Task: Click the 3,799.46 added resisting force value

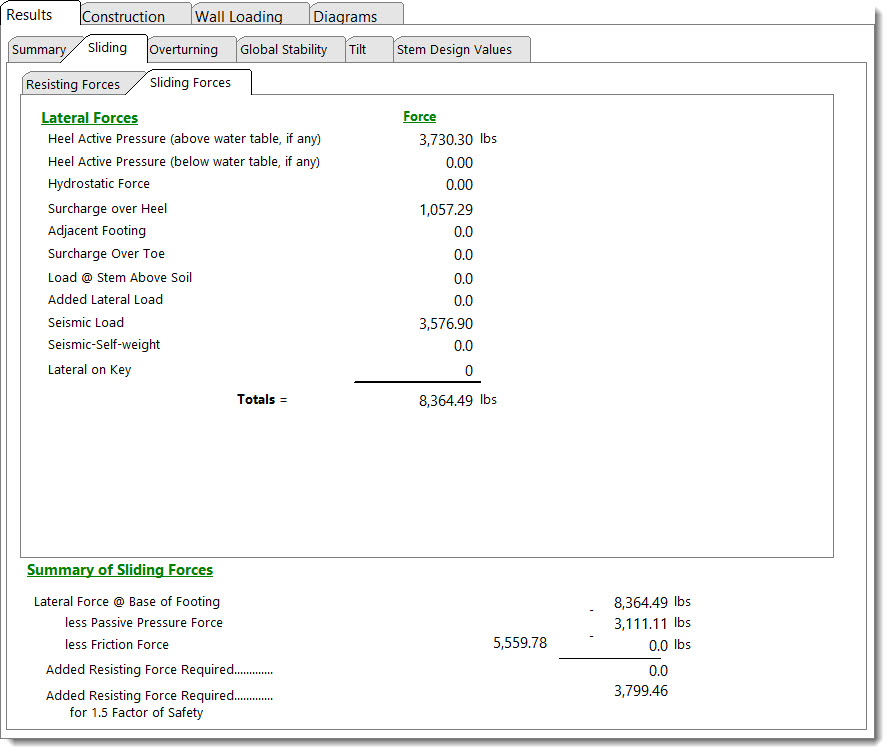Action: (641, 691)
